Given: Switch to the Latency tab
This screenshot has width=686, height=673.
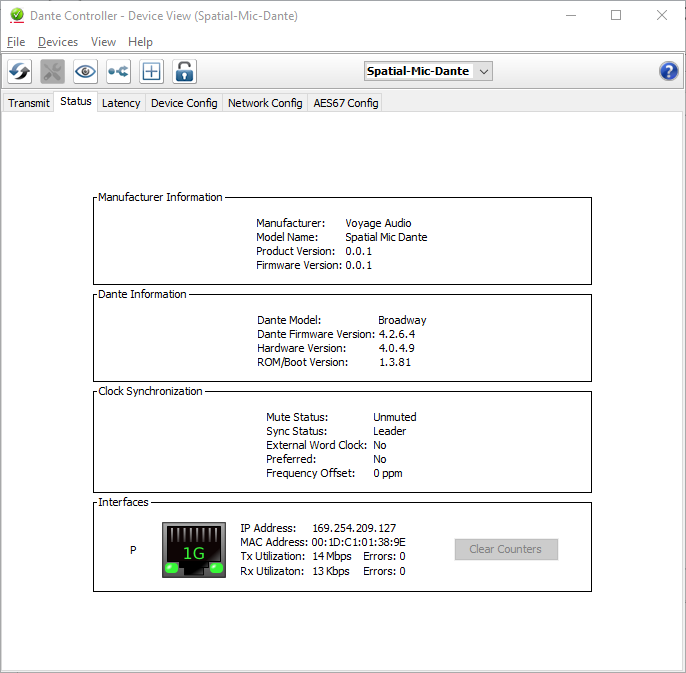Looking at the screenshot, I should pyautogui.click(x=121, y=103).
